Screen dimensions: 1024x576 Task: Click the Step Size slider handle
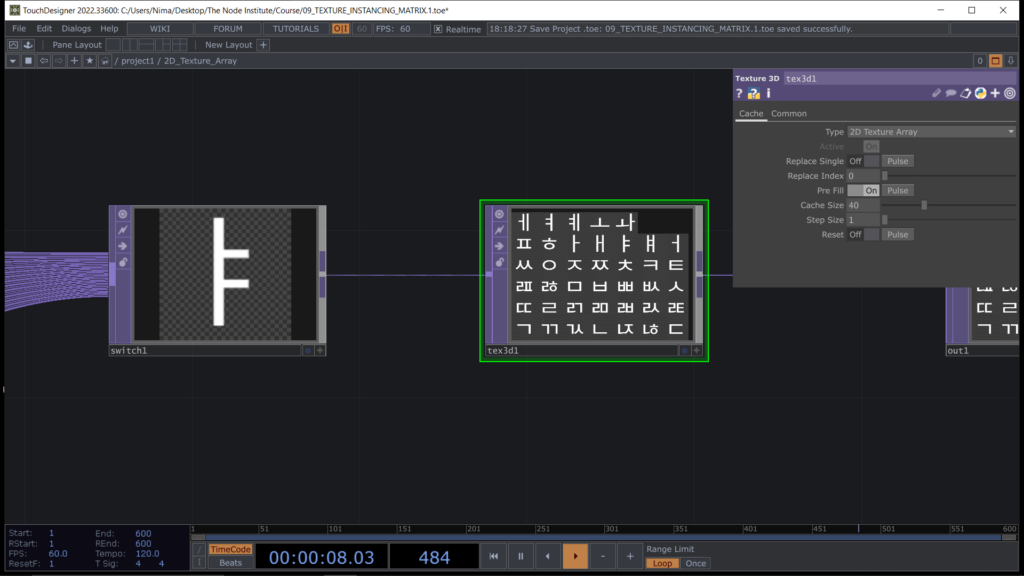885,220
